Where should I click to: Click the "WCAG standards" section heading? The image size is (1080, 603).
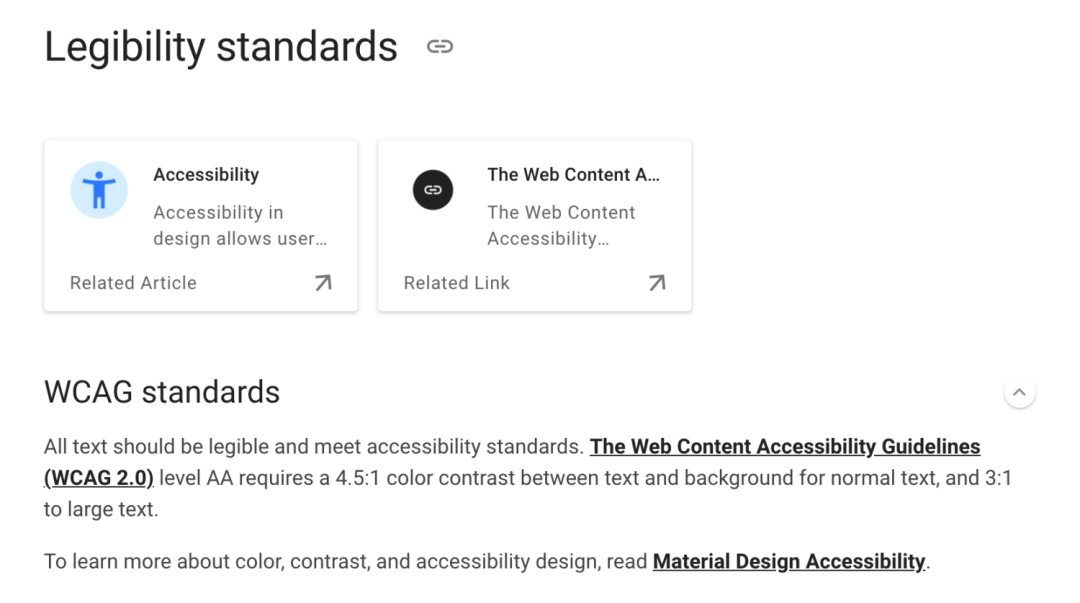pyautogui.click(x=162, y=392)
